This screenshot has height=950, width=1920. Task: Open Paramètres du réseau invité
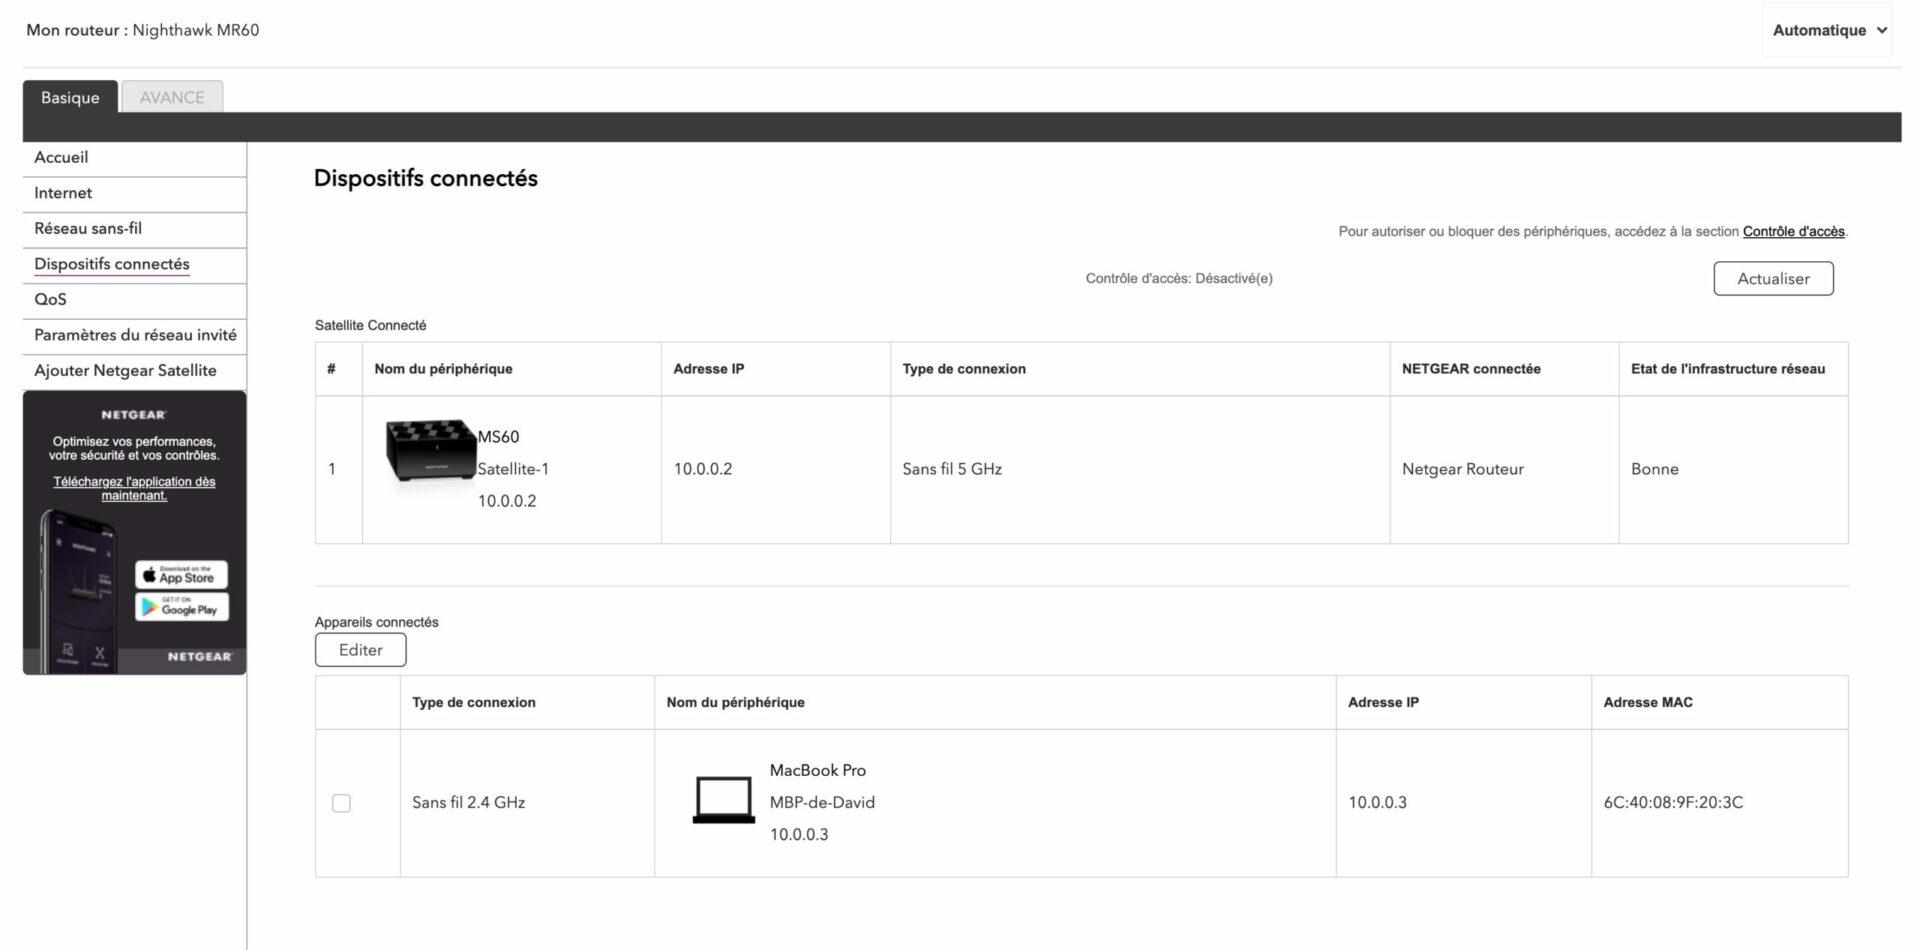[134, 336]
